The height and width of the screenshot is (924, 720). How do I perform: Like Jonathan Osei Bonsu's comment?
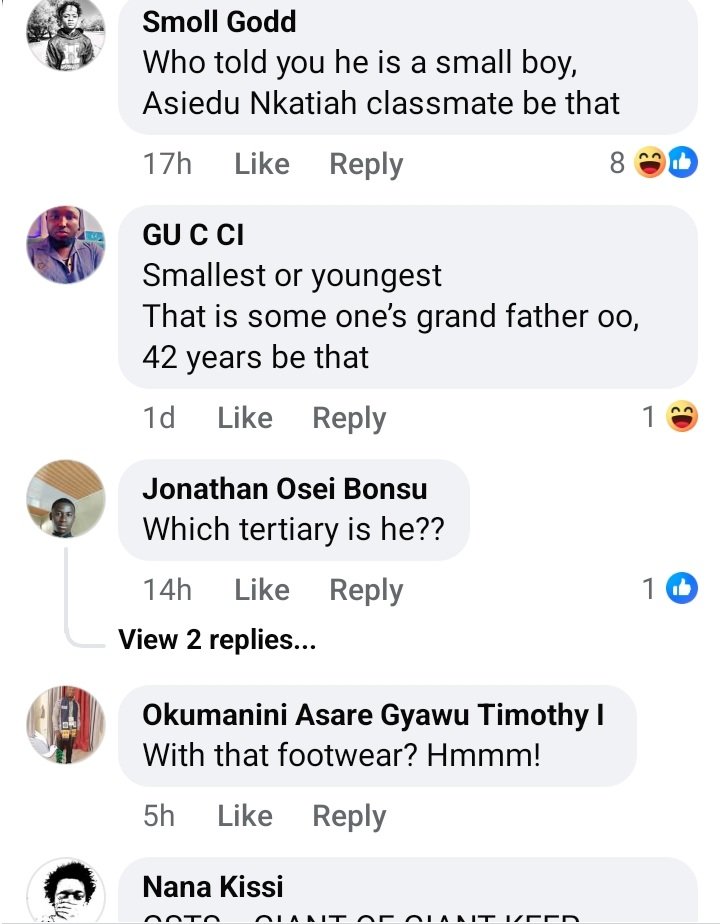tap(262, 590)
